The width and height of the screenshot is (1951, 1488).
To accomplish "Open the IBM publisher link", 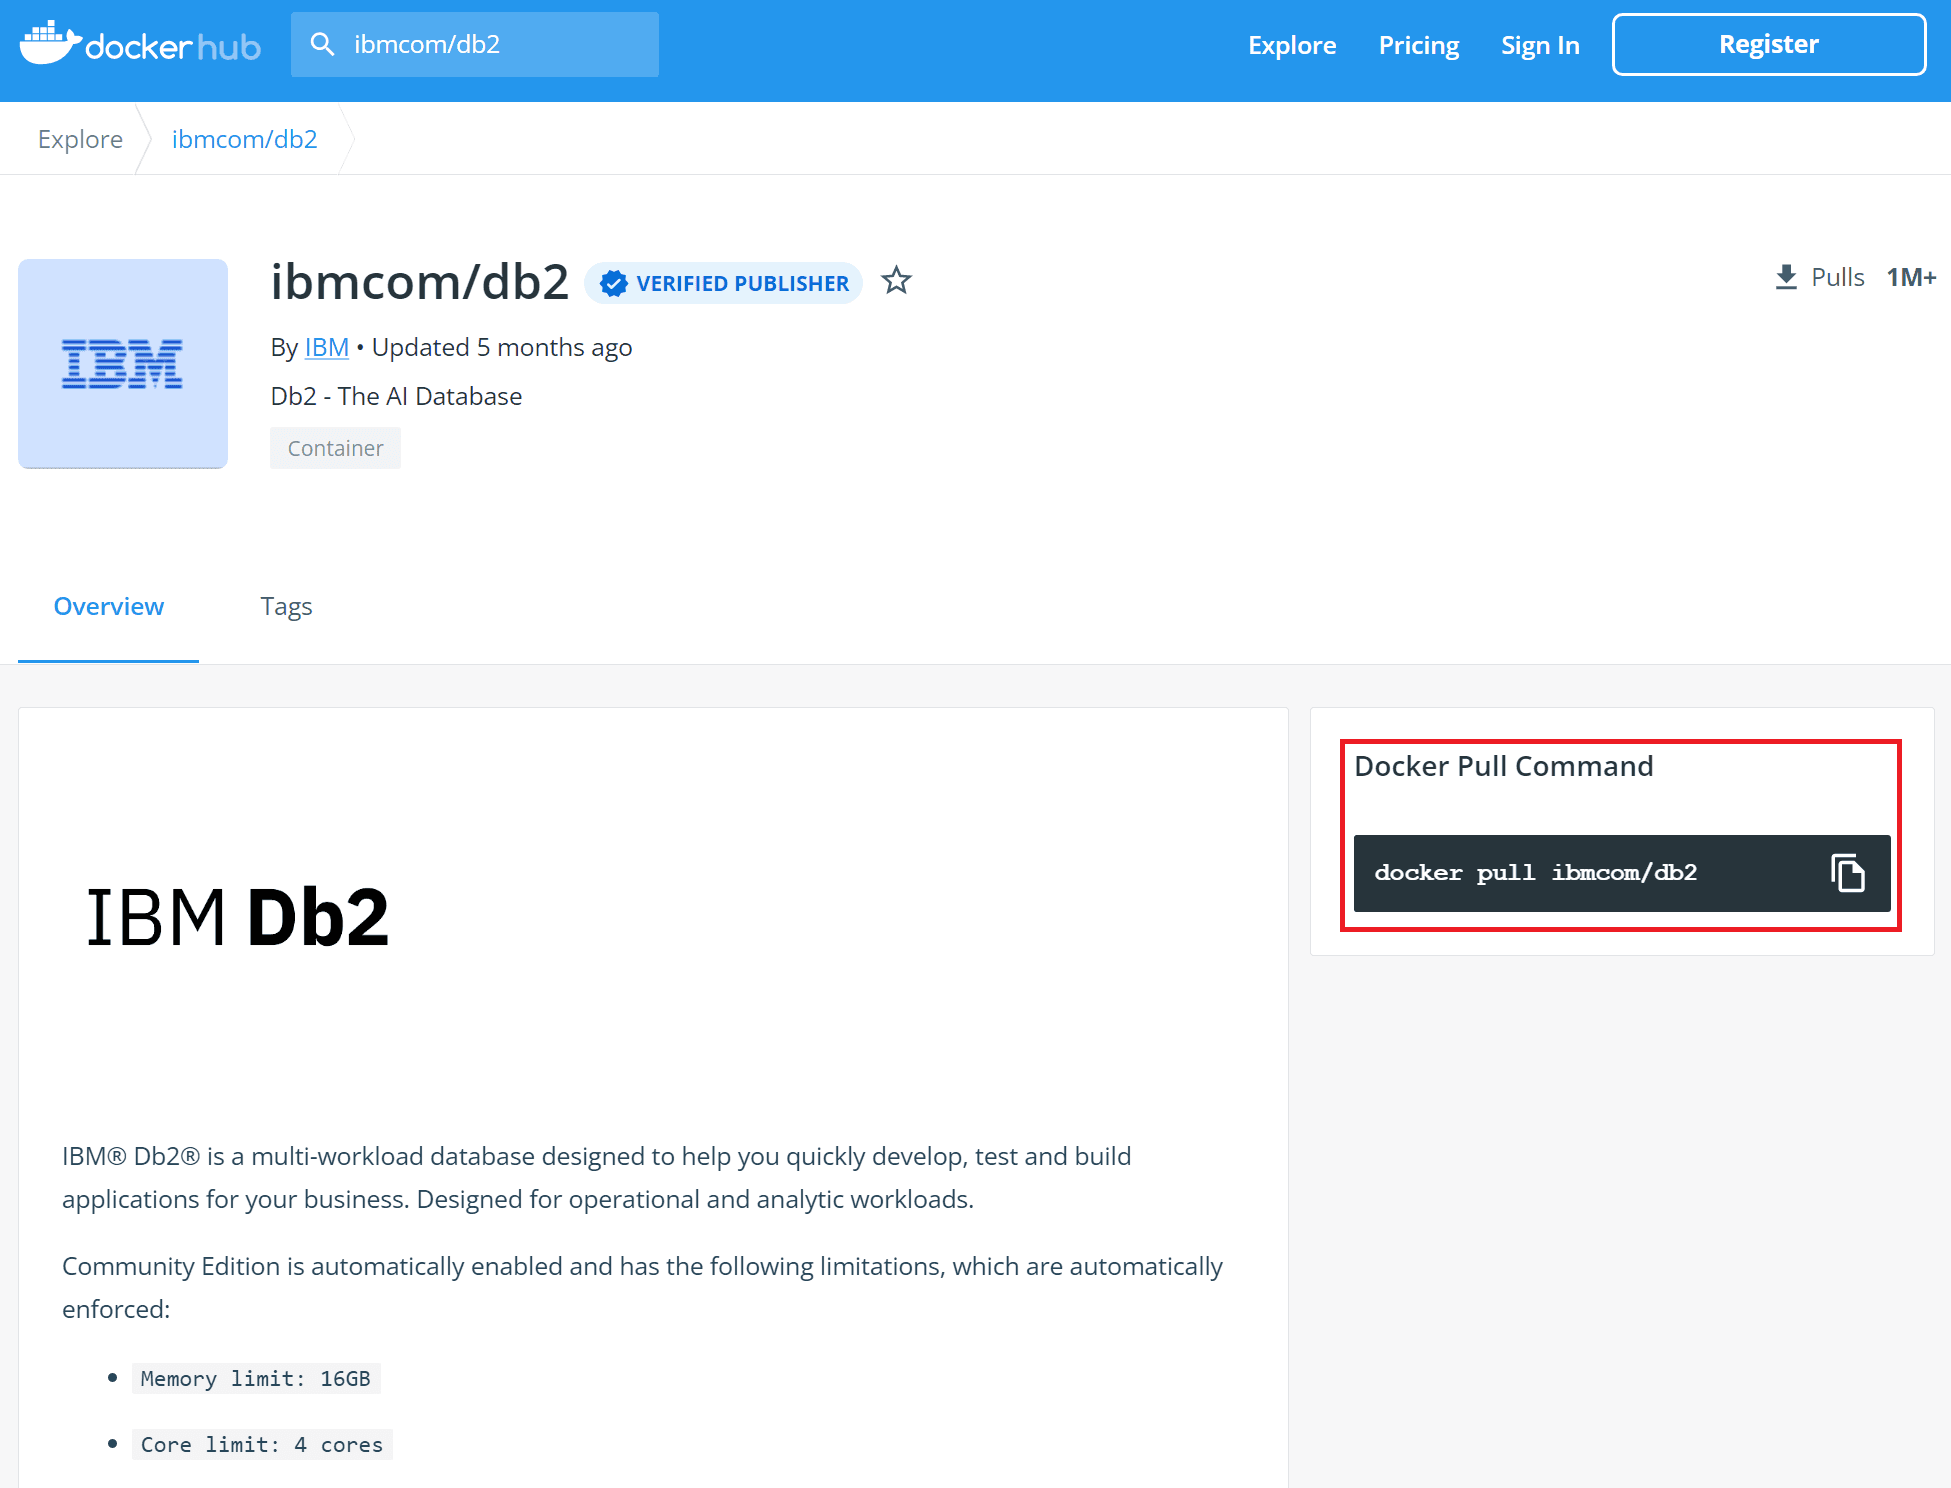I will coord(327,347).
